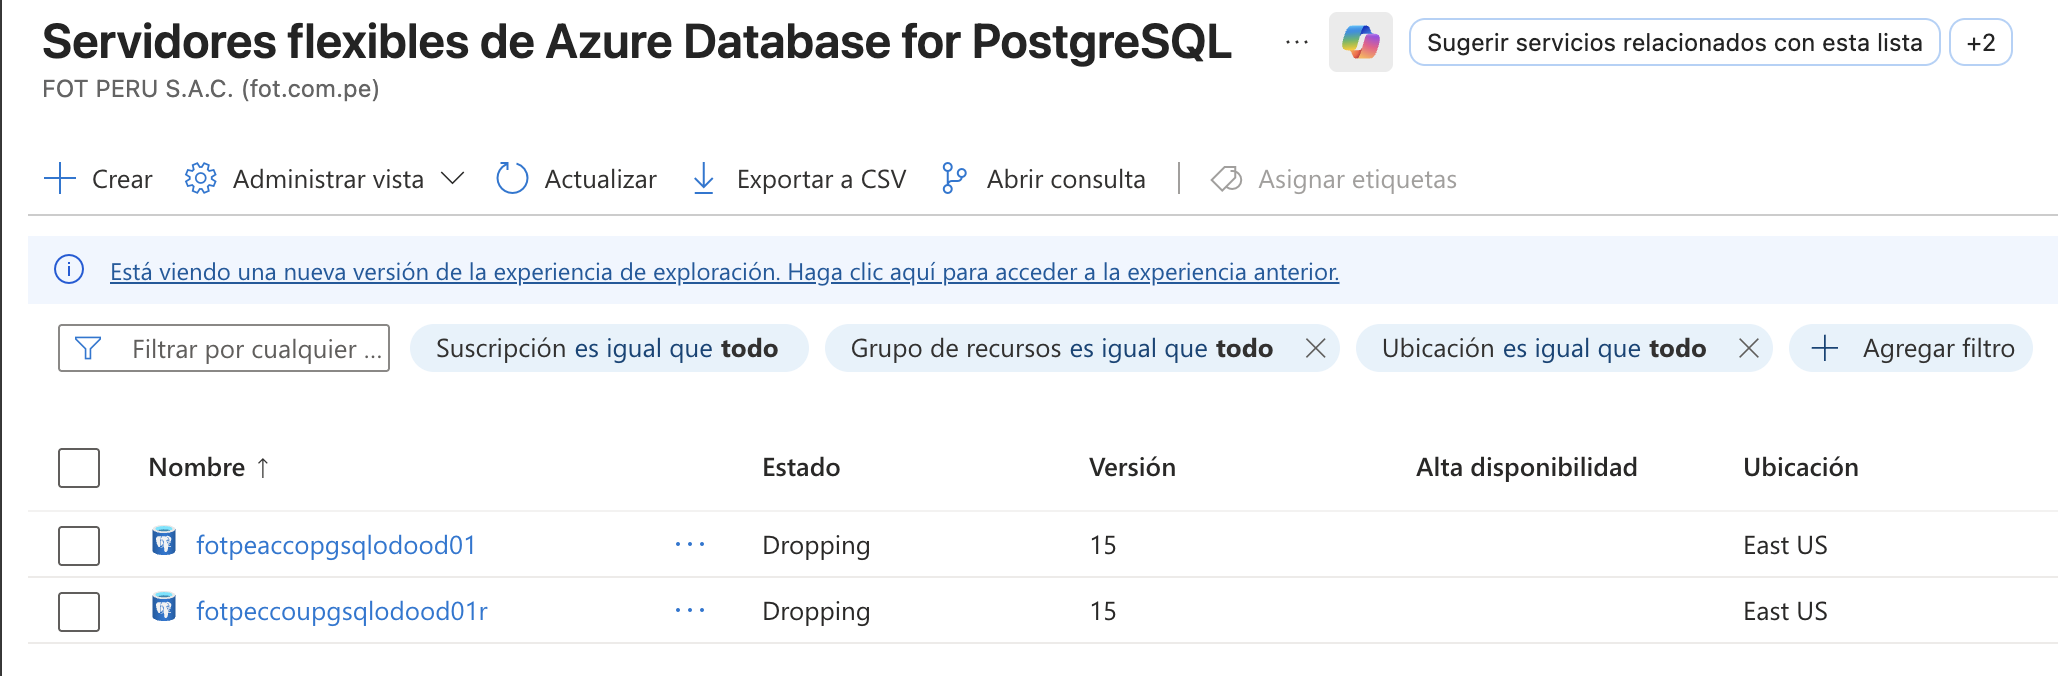
Task: Click the funnel filter icon
Action: [88, 348]
